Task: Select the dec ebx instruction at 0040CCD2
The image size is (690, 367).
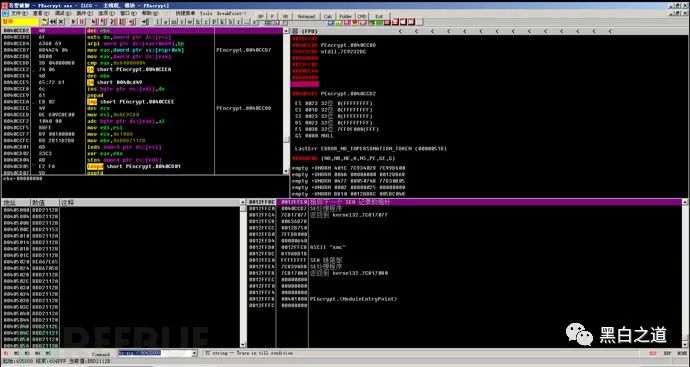Action: [142, 31]
